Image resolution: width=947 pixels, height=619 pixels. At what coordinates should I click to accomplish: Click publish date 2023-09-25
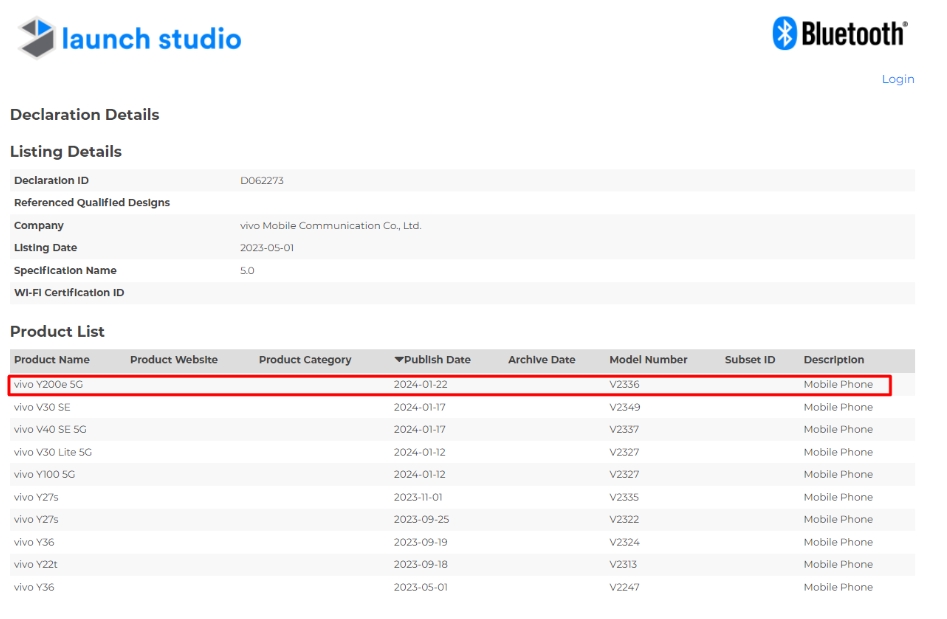pyautogui.click(x=422, y=519)
